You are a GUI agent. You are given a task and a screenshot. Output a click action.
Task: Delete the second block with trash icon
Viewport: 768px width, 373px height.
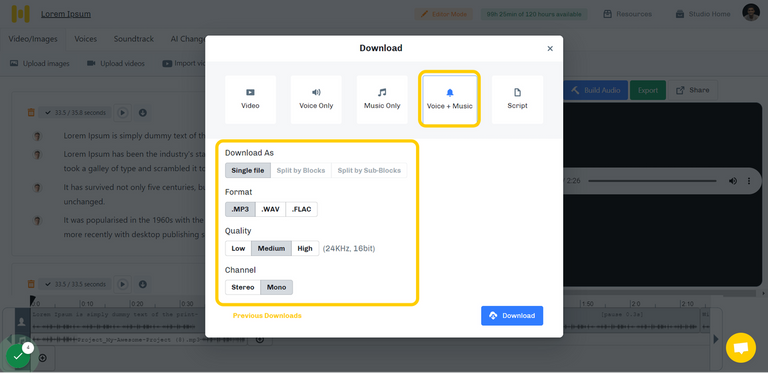coord(31,284)
